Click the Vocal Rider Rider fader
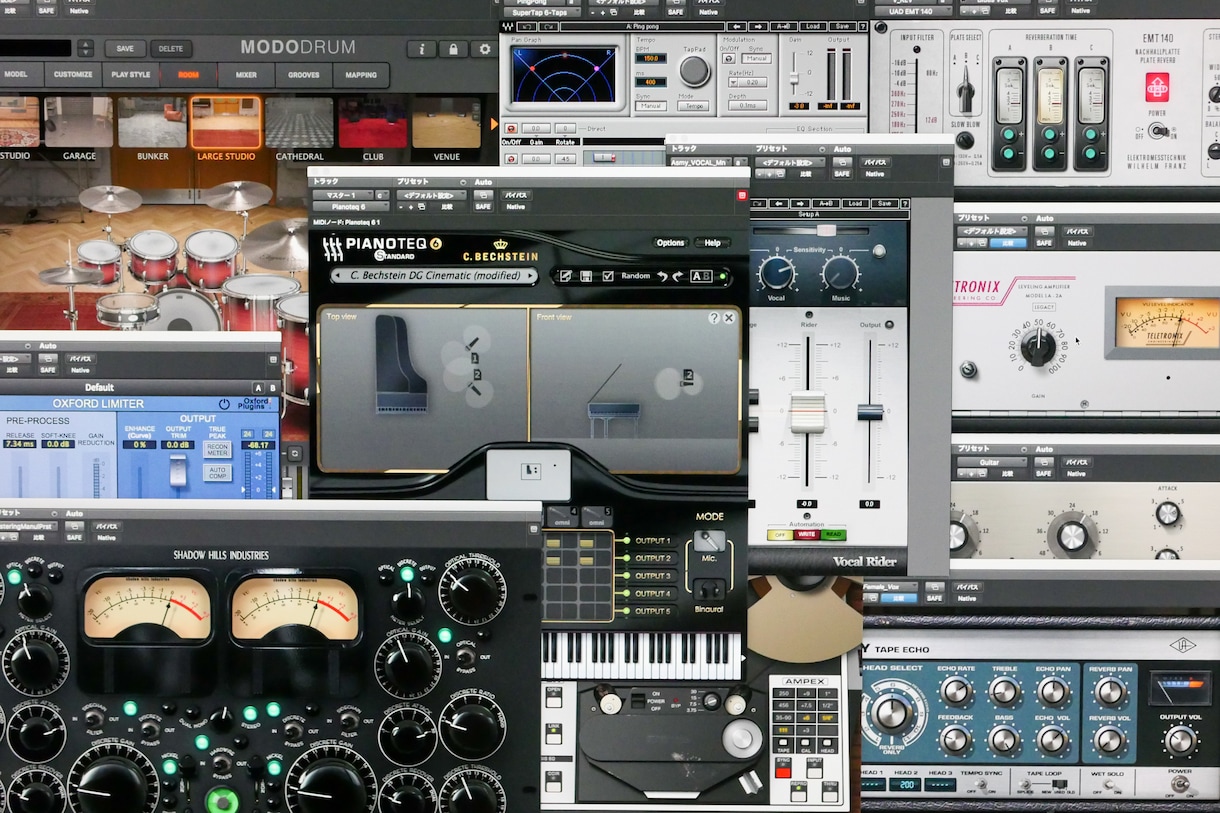 (808, 411)
